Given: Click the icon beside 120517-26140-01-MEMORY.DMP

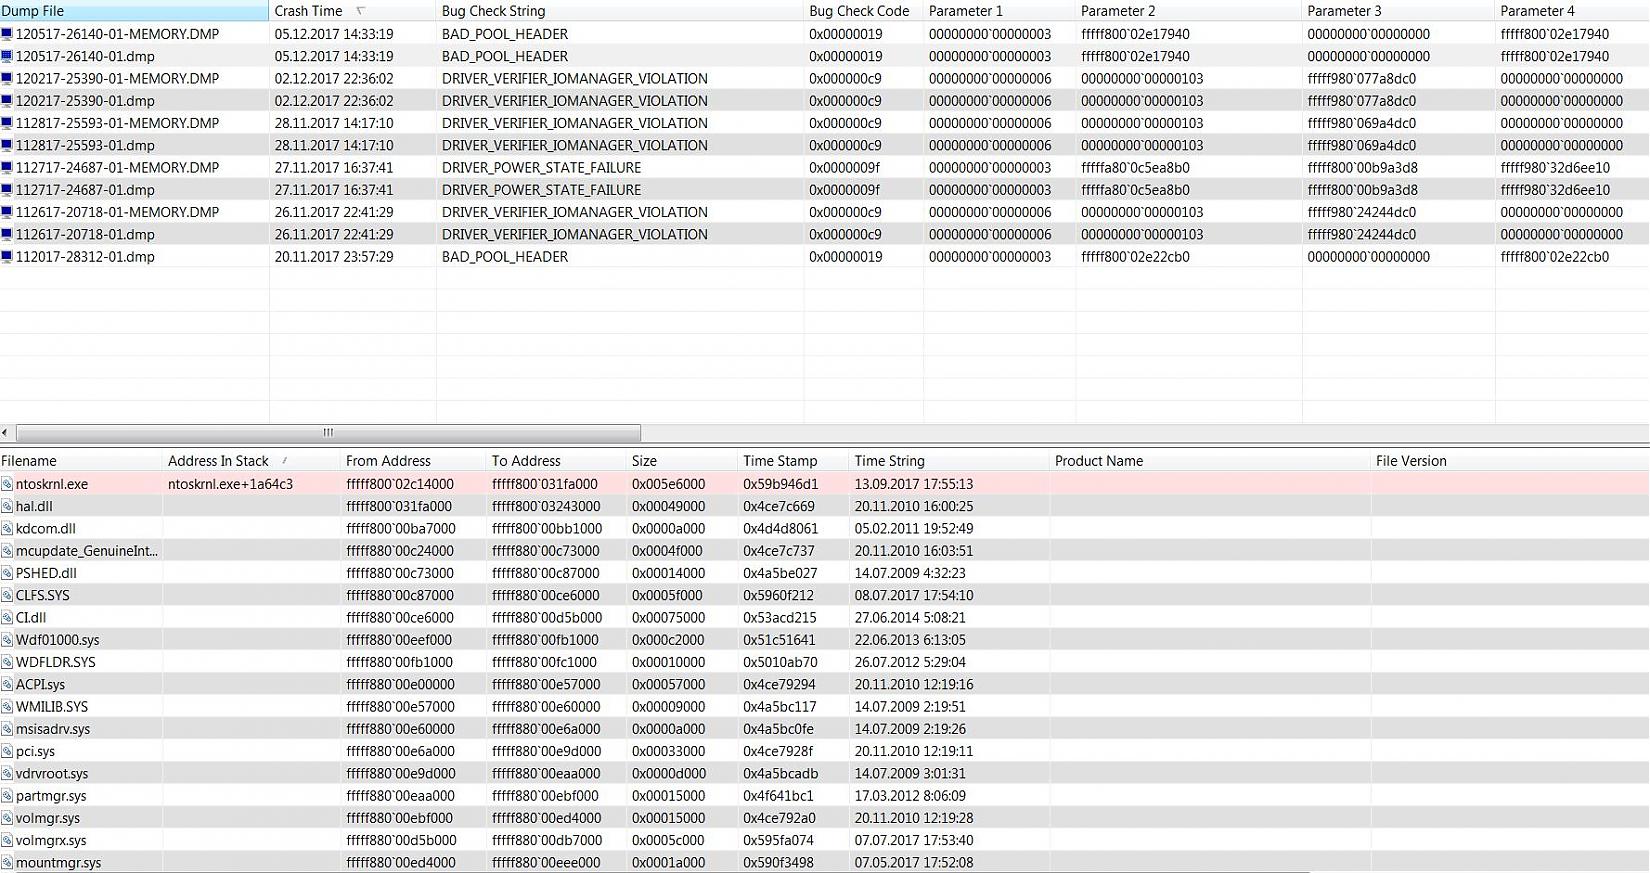Looking at the screenshot, I should (x=7, y=34).
